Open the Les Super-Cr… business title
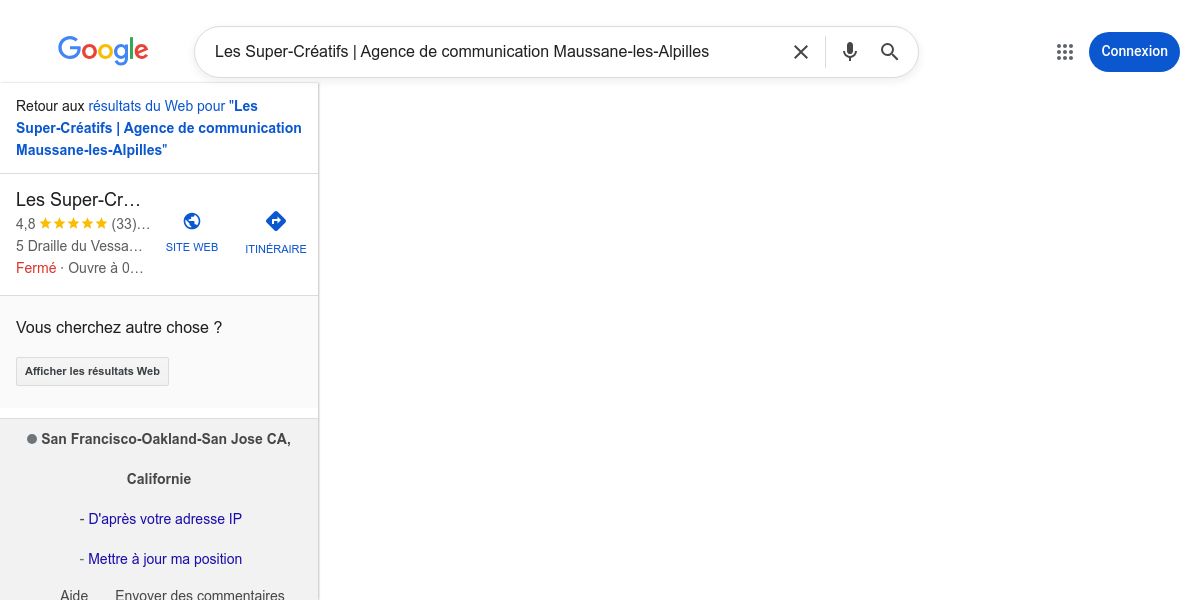Viewport: 1200px width, 600px height. (x=79, y=199)
